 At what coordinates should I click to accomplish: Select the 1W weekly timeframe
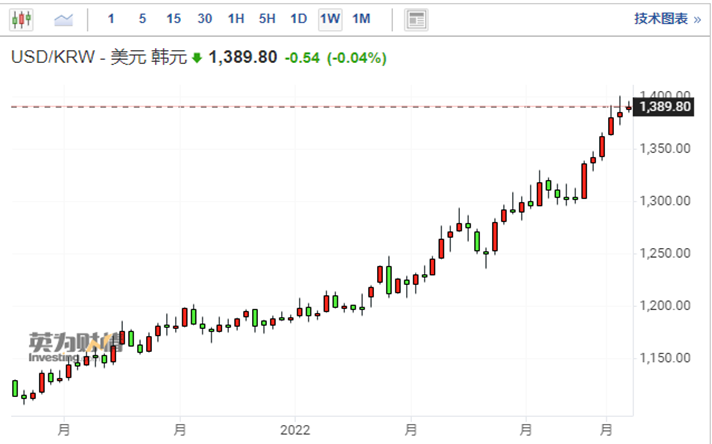click(x=329, y=19)
